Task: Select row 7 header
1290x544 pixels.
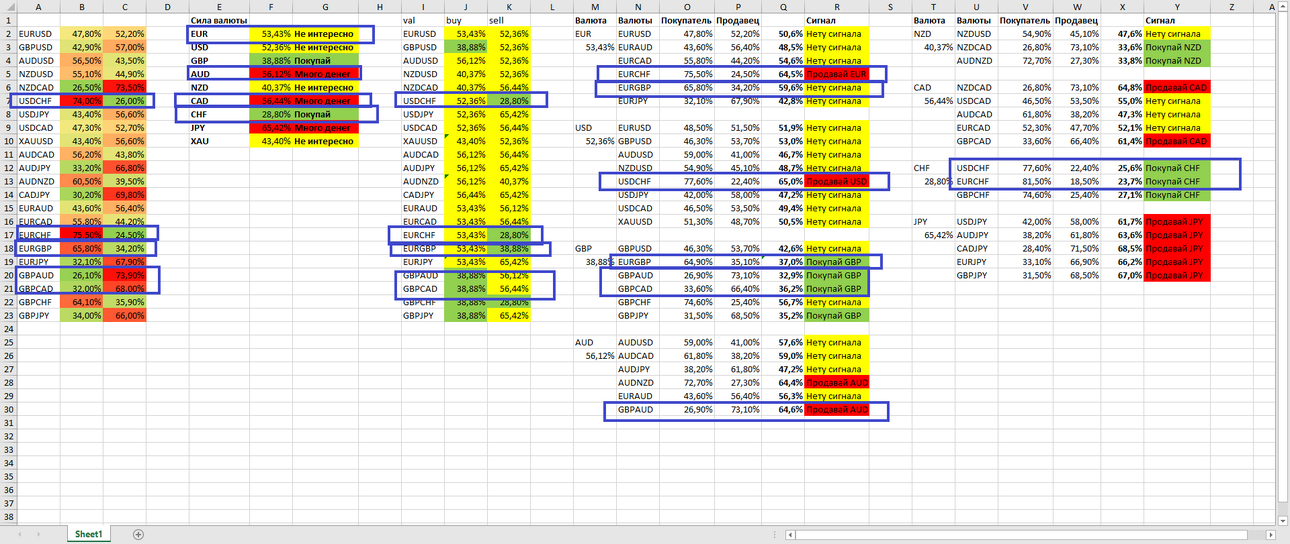Action: click(9, 101)
